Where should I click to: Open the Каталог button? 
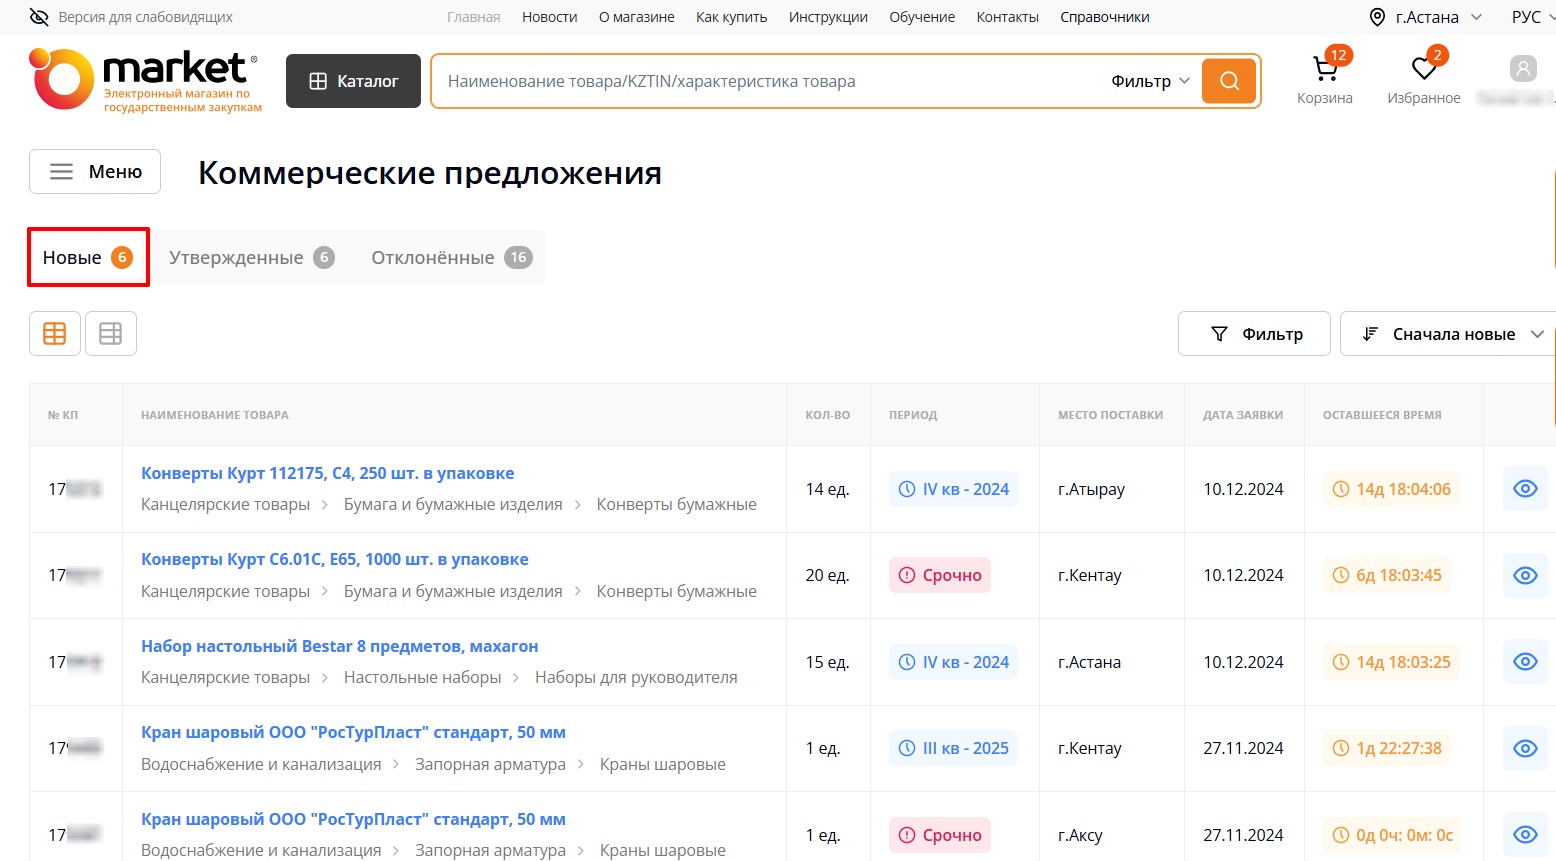pyautogui.click(x=353, y=81)
